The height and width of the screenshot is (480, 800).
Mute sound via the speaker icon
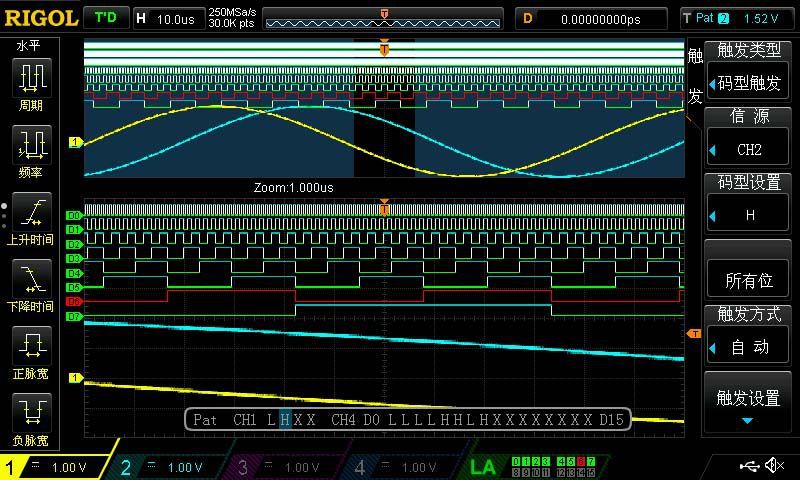click(x=774, y=466)
